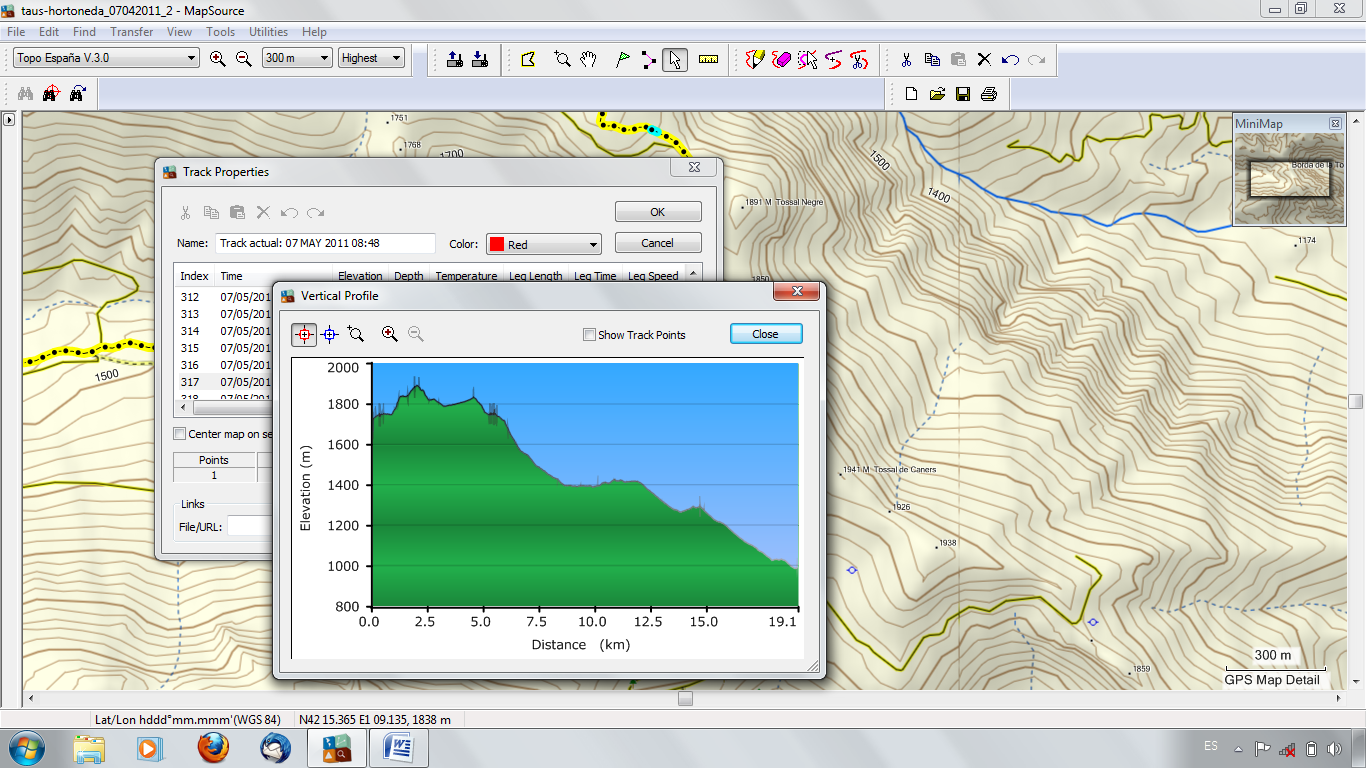
Task: Open Word from the taskbar
Action: pyautogui.click(x=399, y=748)
